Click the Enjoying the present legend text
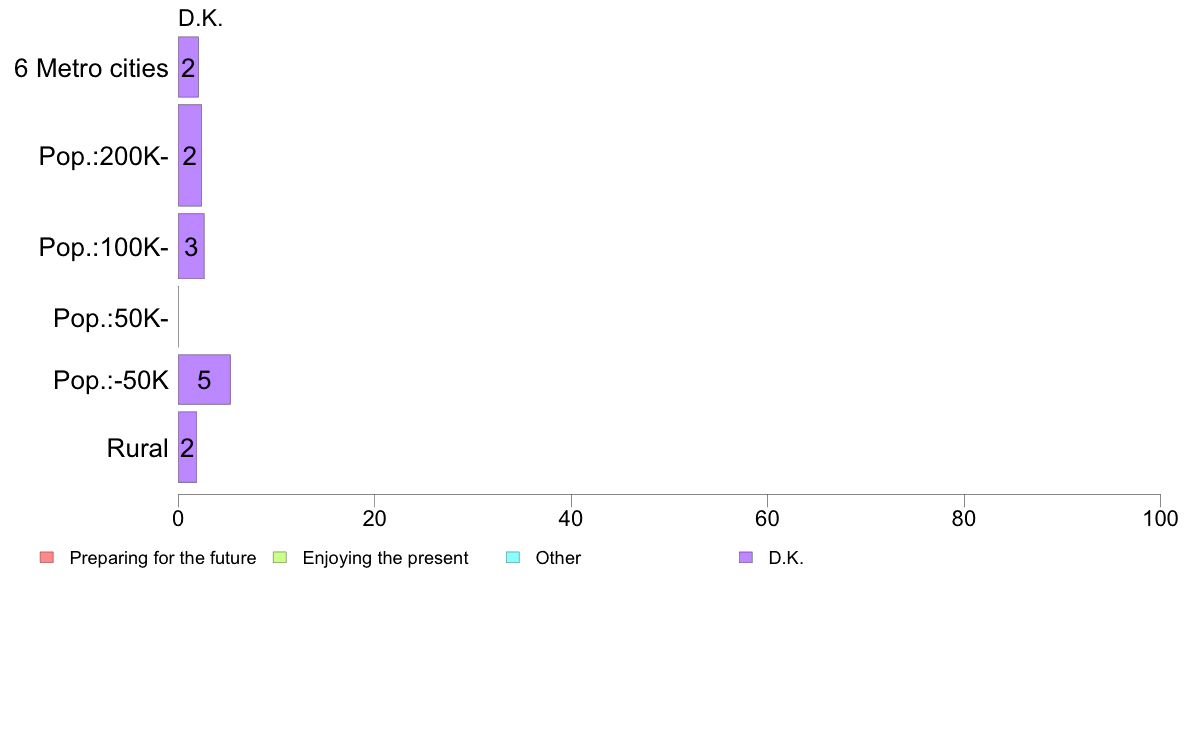The image size is (1188, 736). (x=385, y=558)
